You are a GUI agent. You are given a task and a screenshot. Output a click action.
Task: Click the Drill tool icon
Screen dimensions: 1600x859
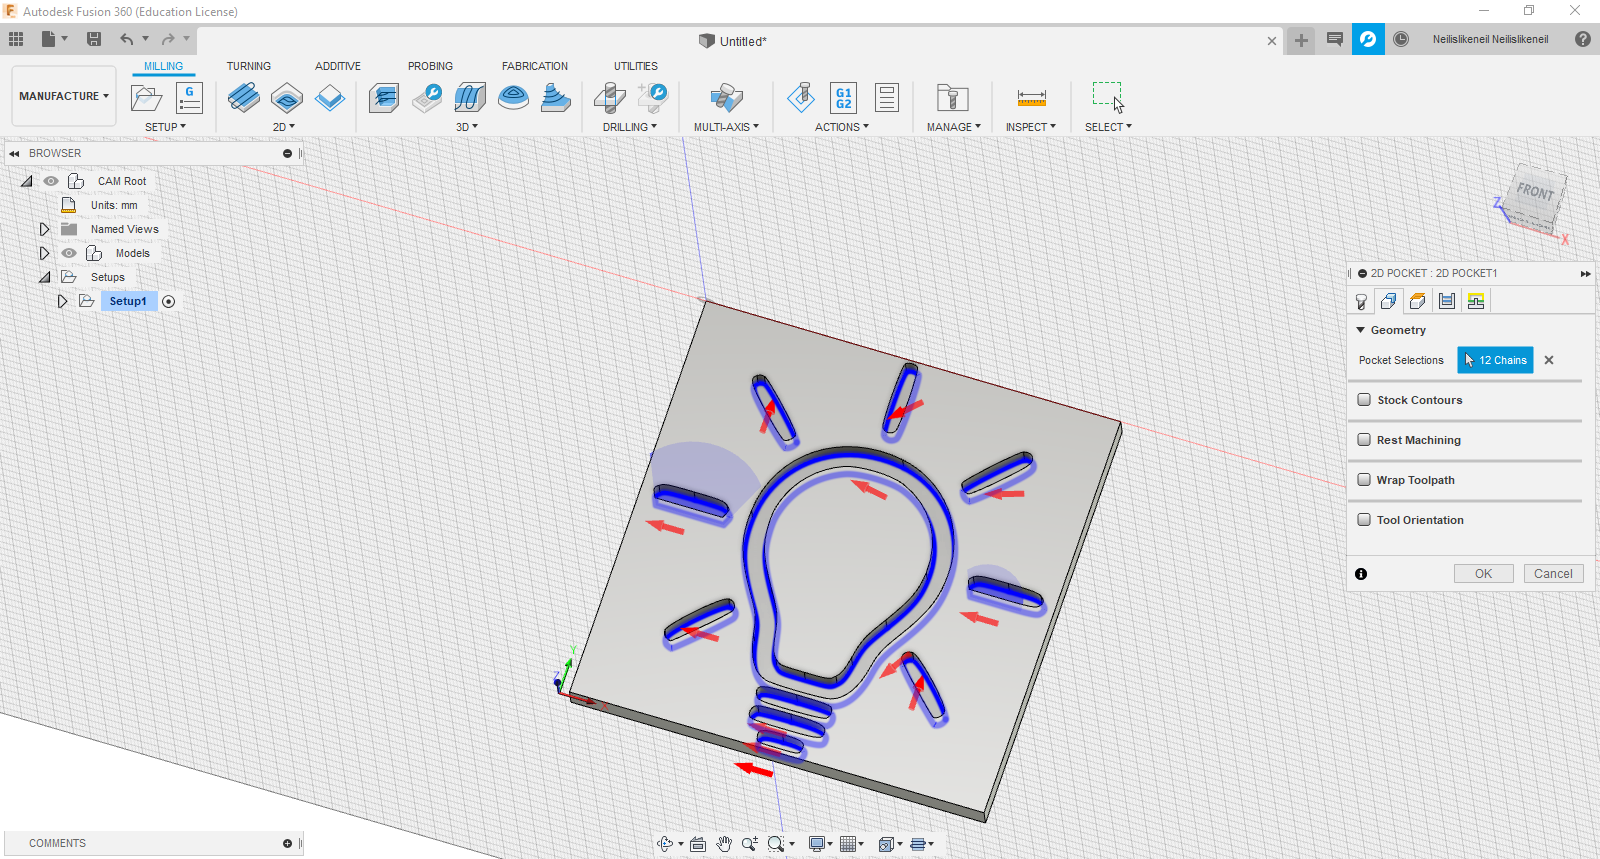tap(610, 98)
